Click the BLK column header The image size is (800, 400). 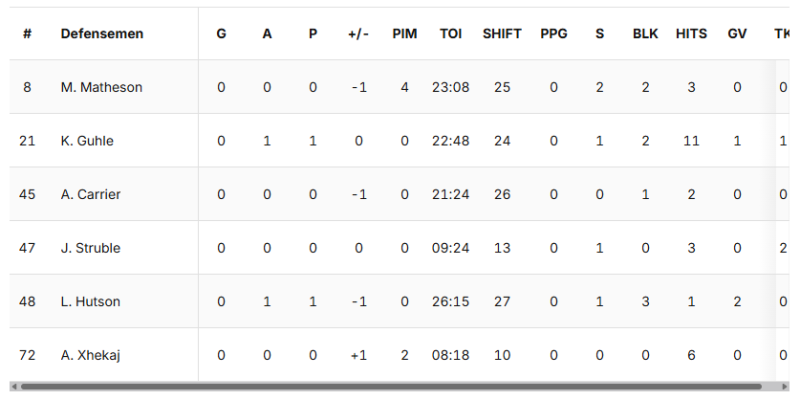pos(646,34)
